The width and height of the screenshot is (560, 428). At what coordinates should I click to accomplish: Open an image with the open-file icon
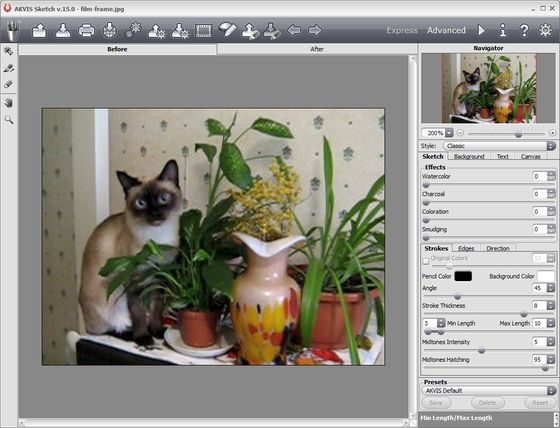coord(39,30)
